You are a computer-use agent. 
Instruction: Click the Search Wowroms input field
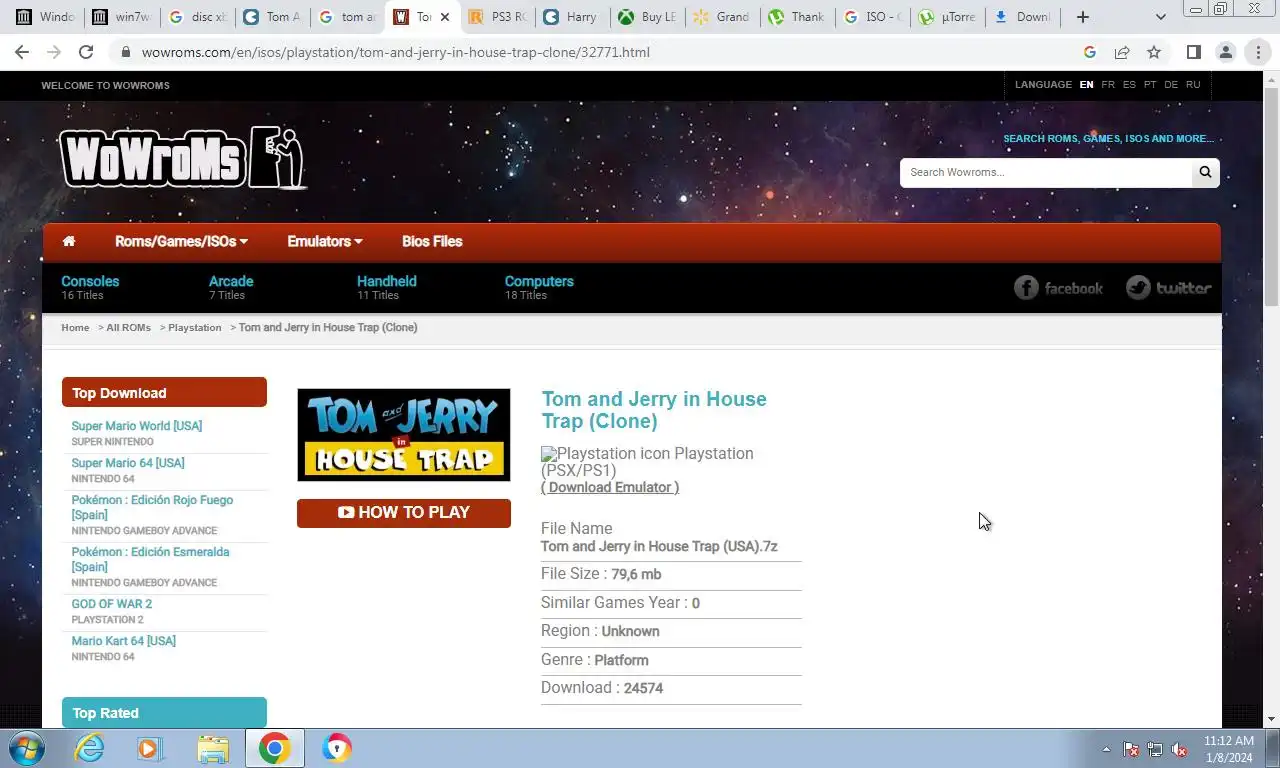point(1046,172)
